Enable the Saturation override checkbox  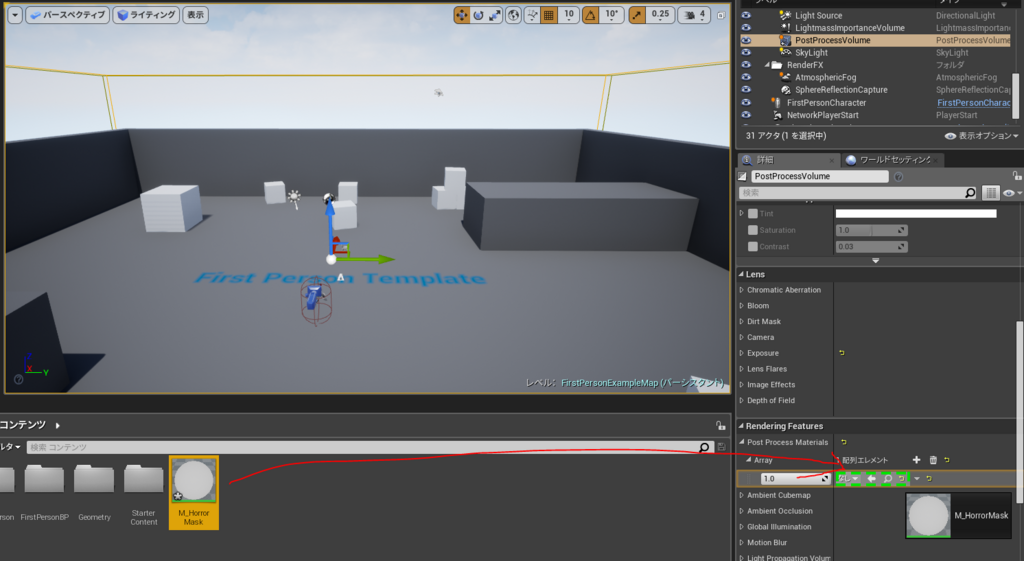point(753,230)
